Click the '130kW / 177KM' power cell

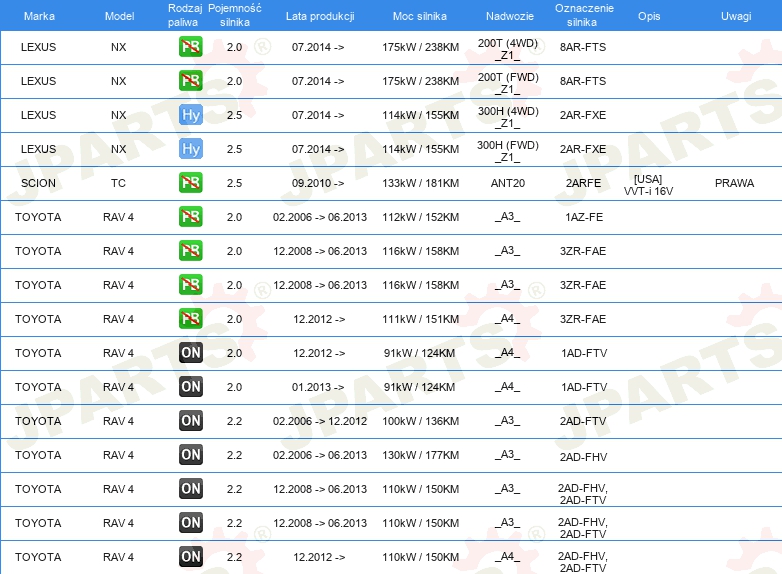pyautogui.click(x=420, y=455)
